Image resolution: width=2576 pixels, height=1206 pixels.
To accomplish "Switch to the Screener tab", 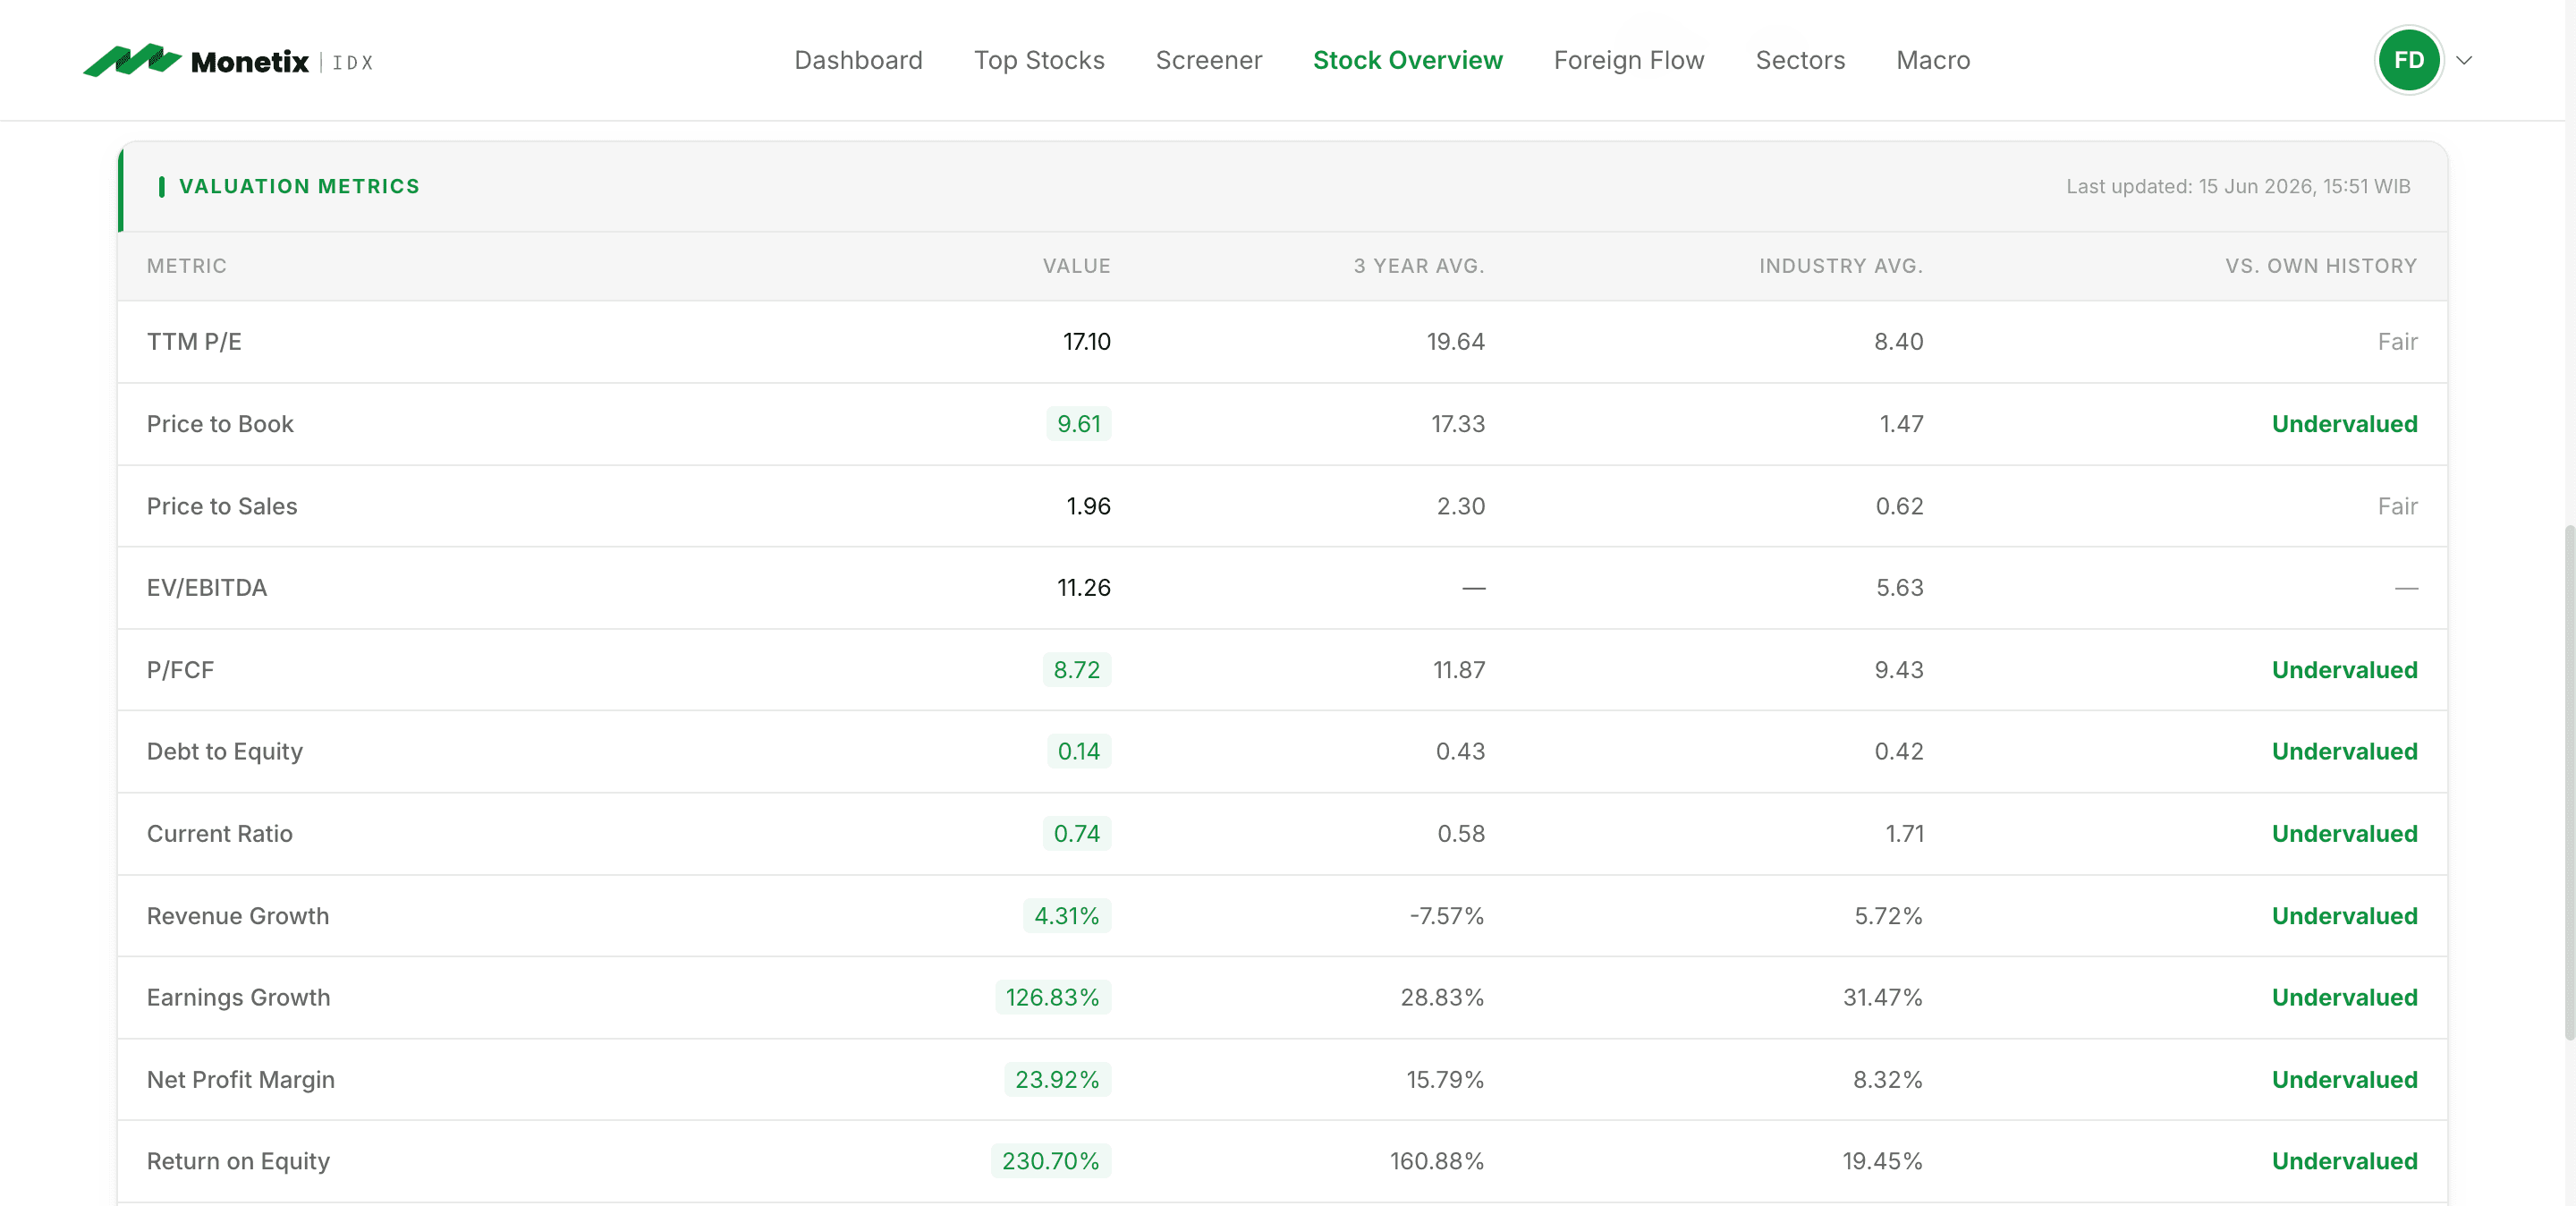I will (x=1208, y=60).
